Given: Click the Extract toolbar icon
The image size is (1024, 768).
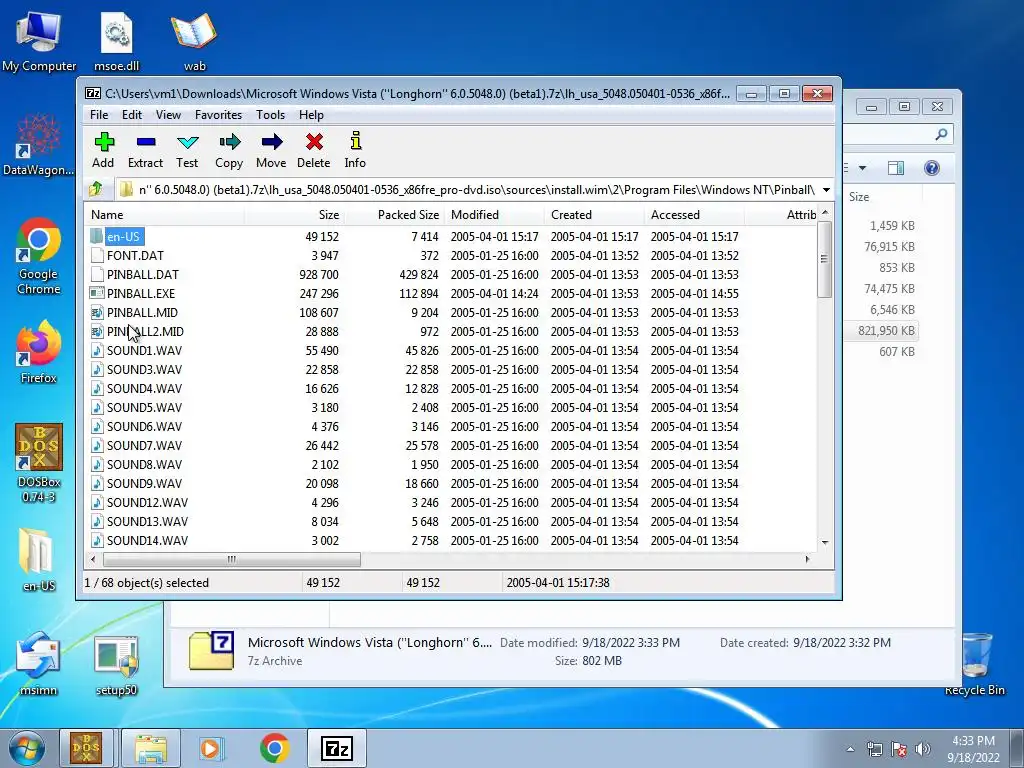Looking at the screenshot, I should click(145, 142).
